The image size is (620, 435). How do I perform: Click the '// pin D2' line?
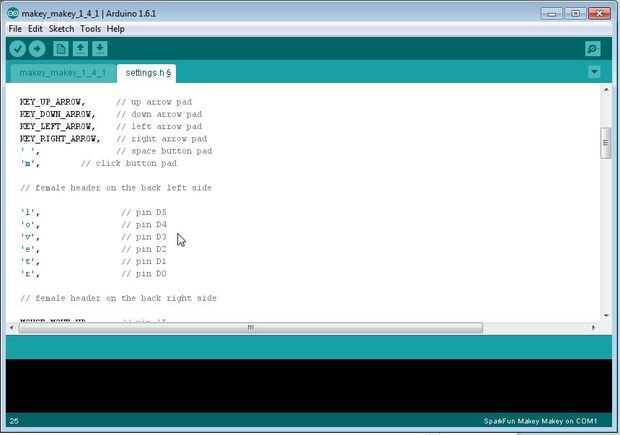pyautogui.click(x=93, y=249)
